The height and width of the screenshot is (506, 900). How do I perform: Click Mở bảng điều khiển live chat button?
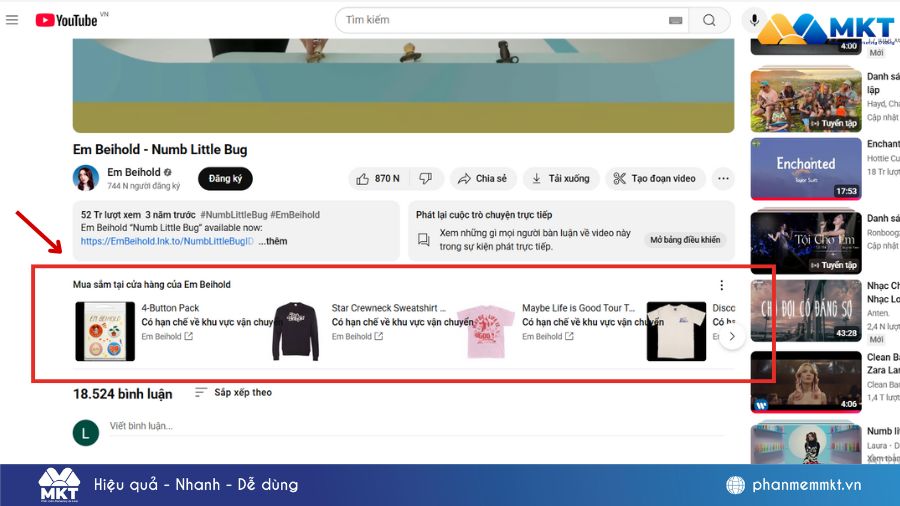(x=685, y=240)
